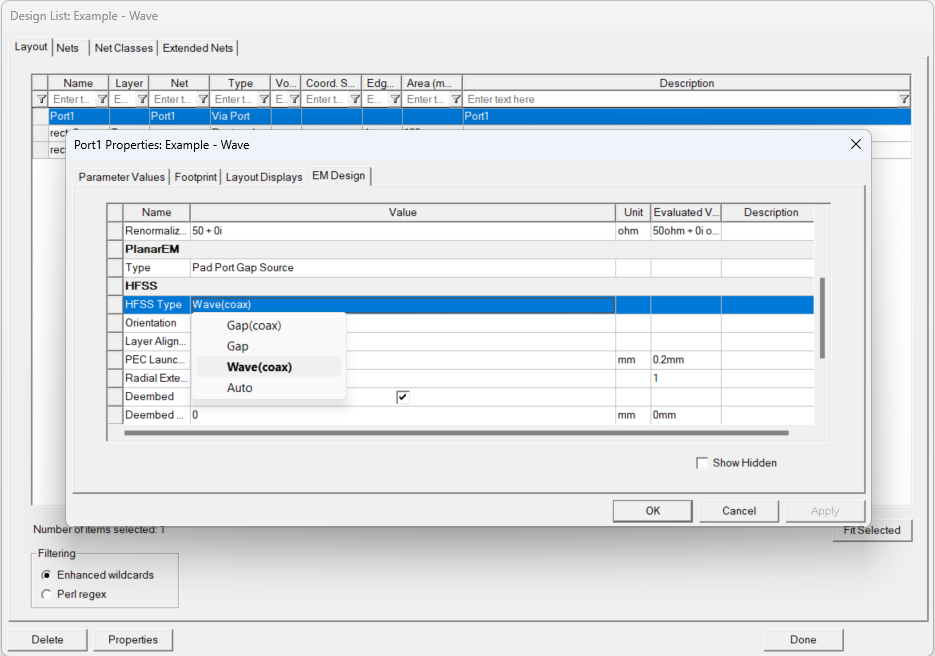Select the EM Design tab

(x=339, y=176)
